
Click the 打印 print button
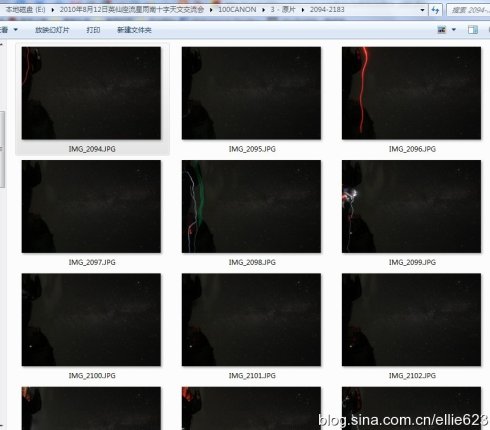point(93,30)
